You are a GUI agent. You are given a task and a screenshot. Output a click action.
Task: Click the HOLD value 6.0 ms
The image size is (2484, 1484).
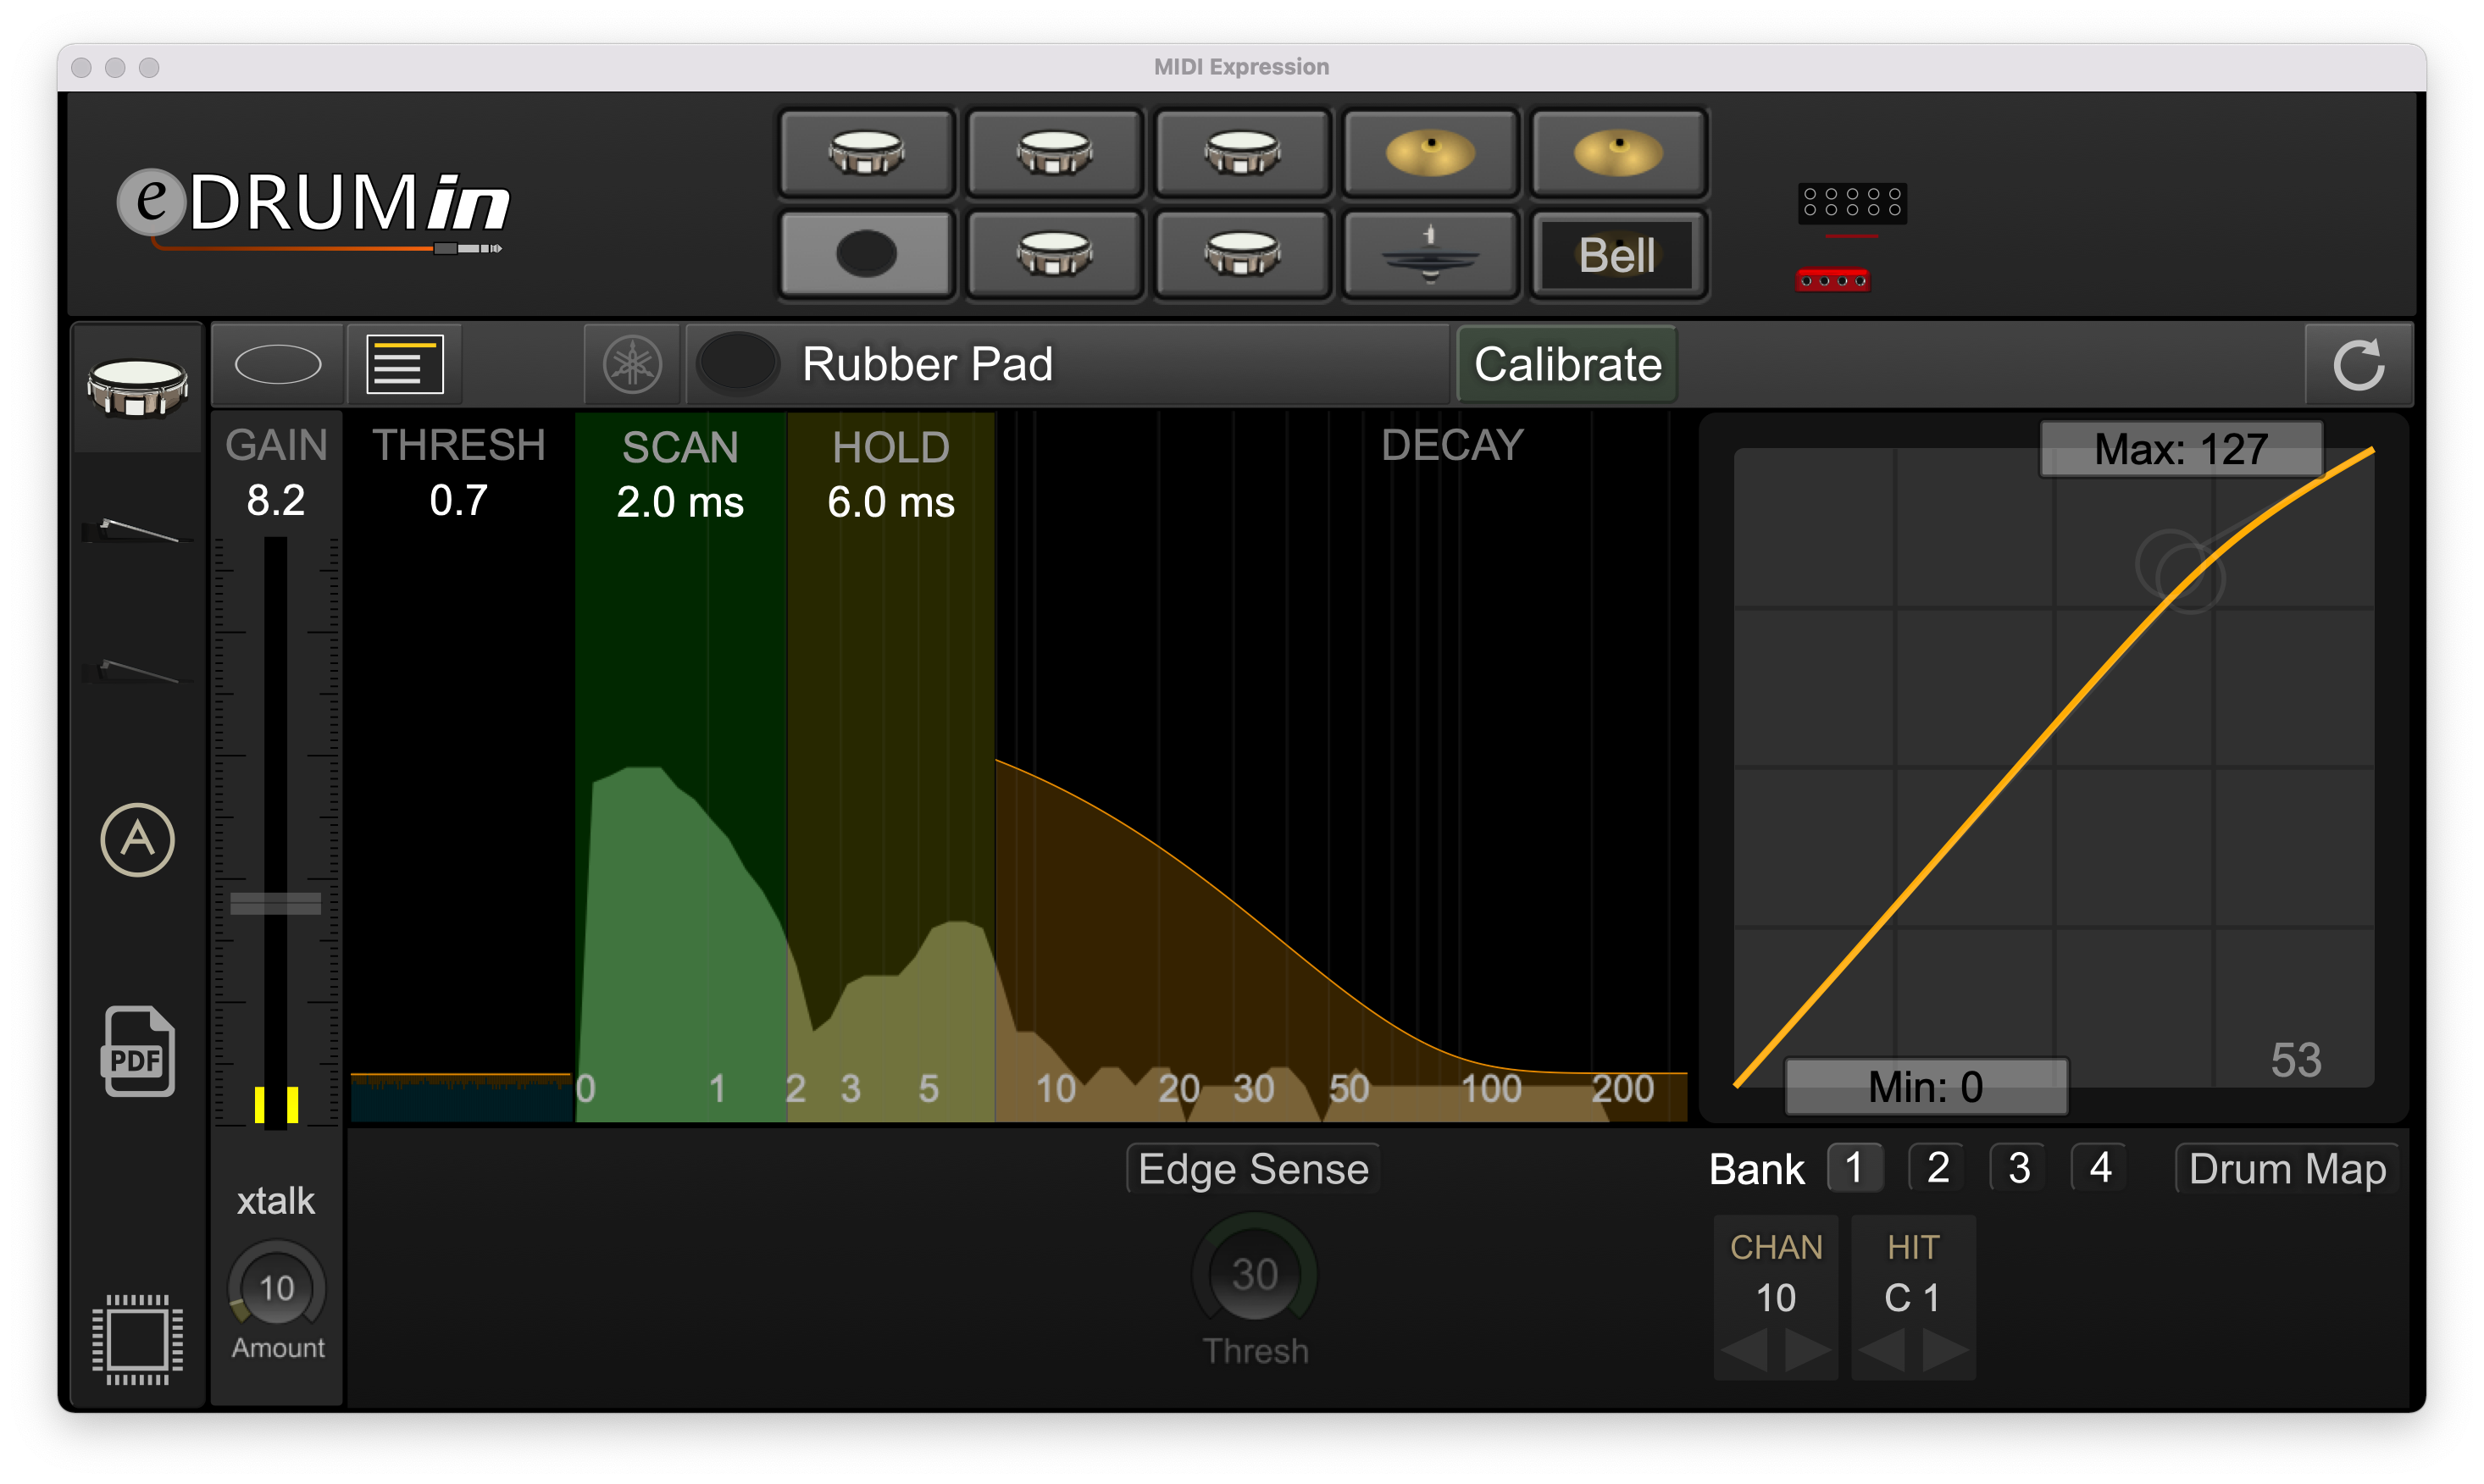(891, 502)
